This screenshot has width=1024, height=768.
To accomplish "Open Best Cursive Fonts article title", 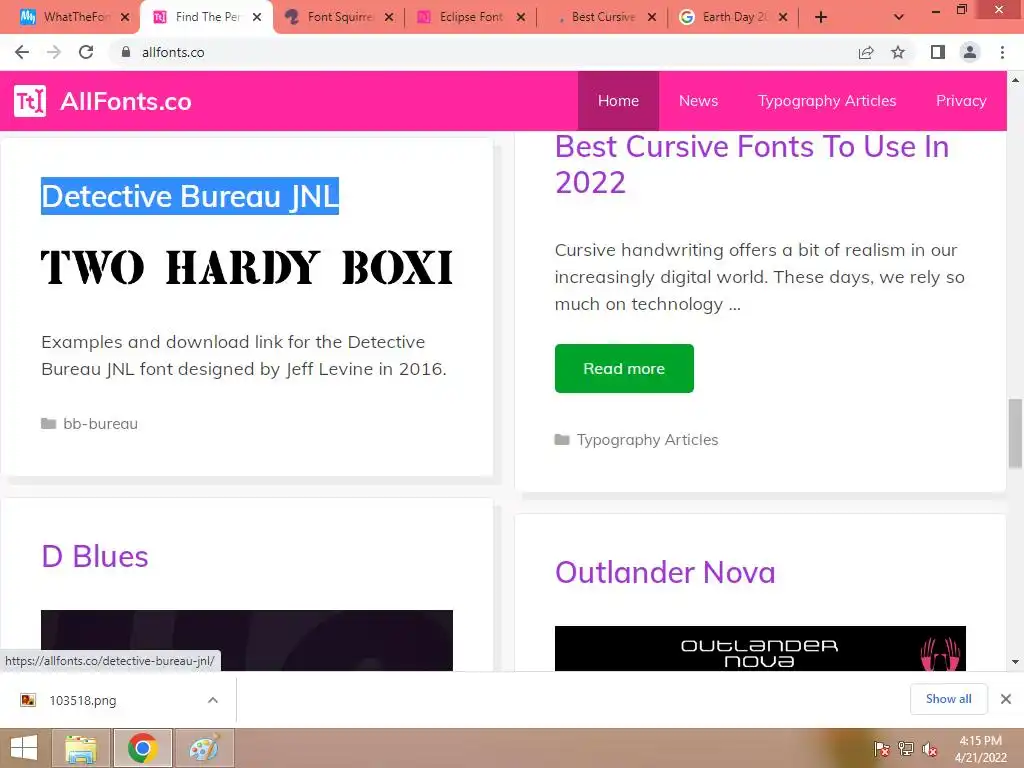I will pyautogui.click(x=751, y=165).
